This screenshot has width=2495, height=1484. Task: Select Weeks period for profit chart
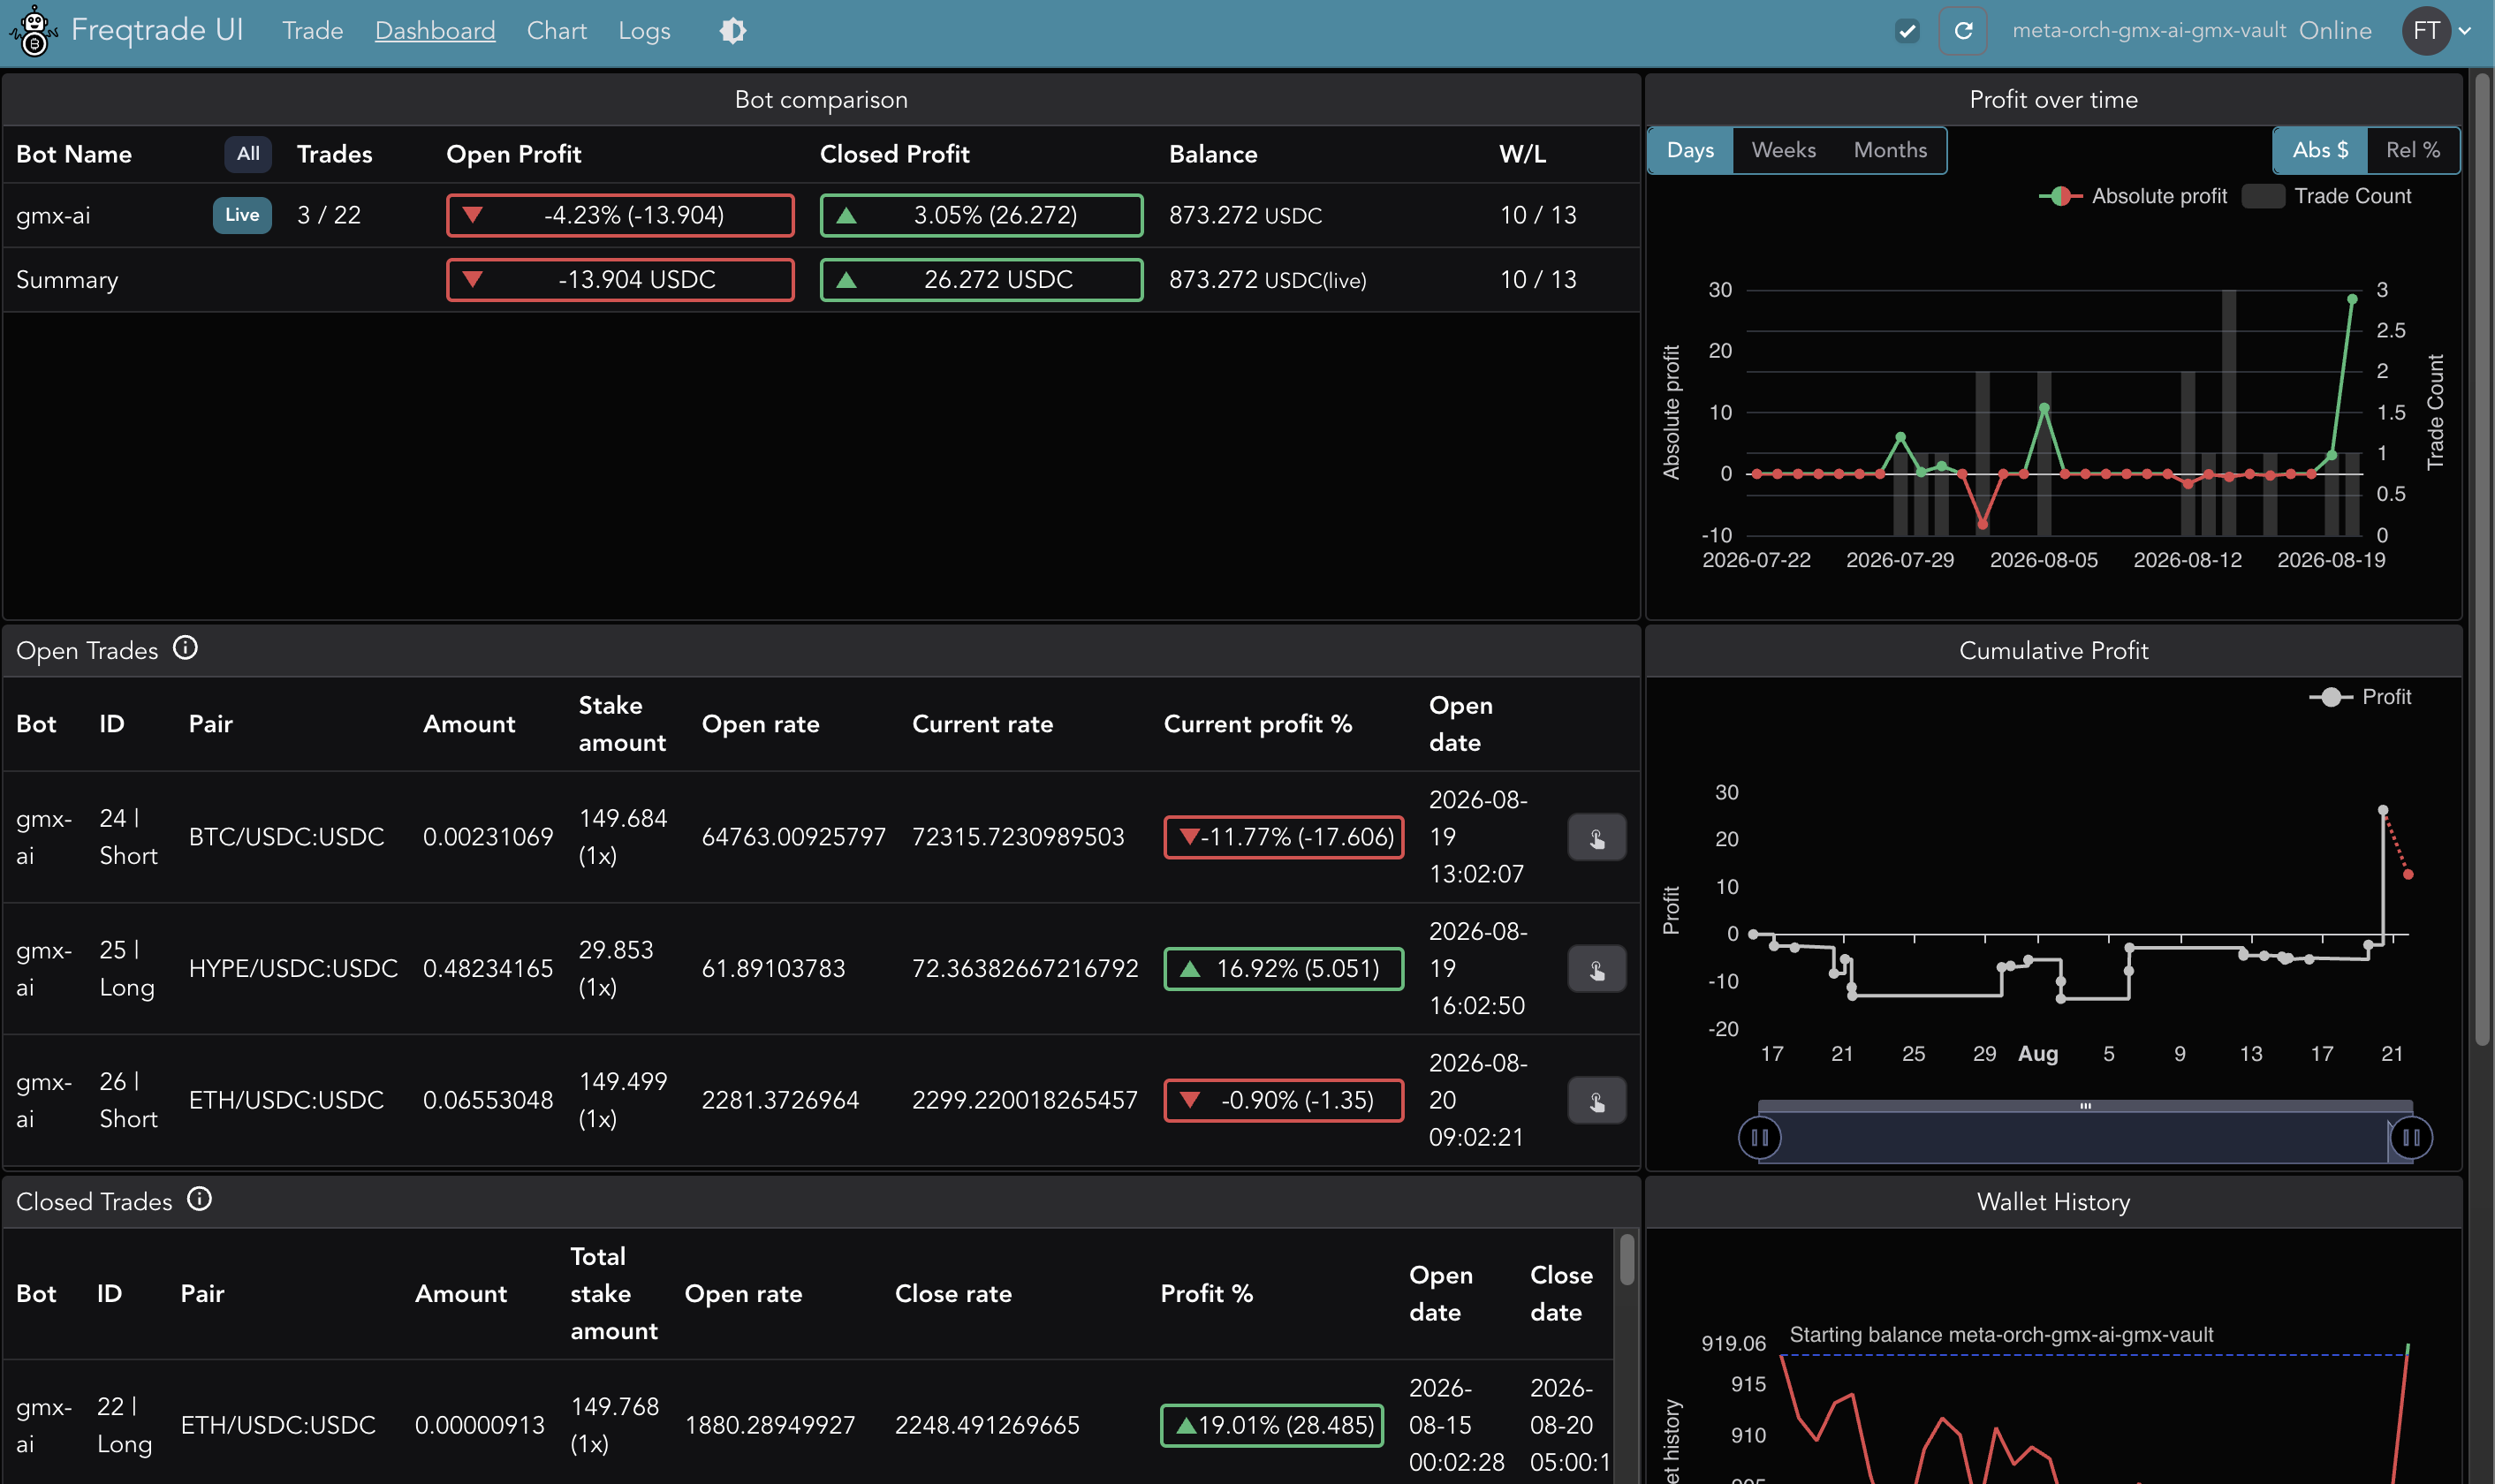(1784, 150)
